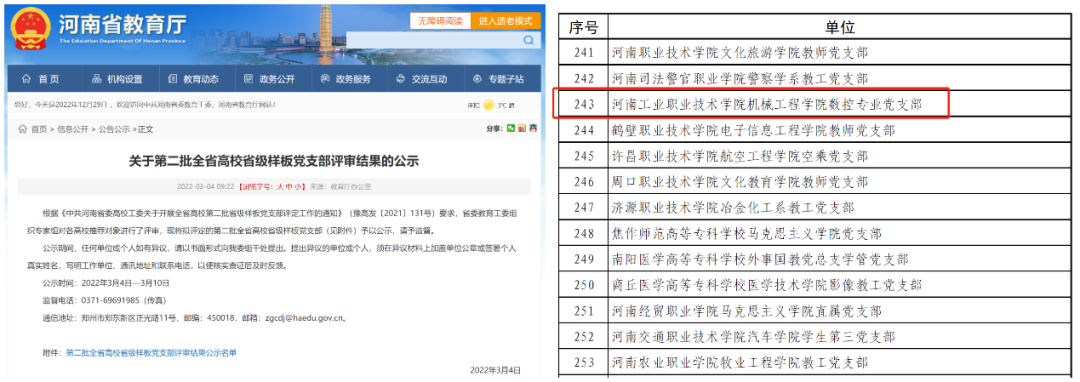Click the sun weather icon
This screenshot has width=1080, height=382.
tap(489, 105)
